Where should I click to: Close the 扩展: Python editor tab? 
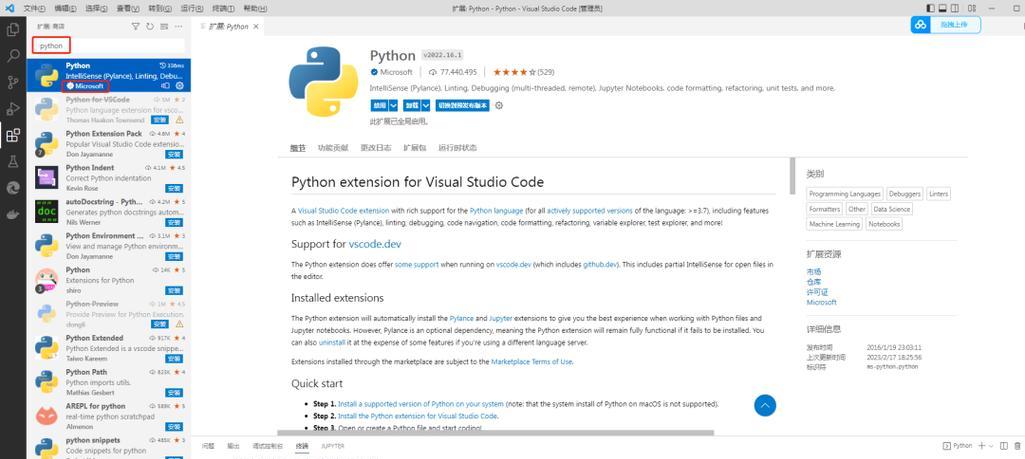(x=256, y=27)
